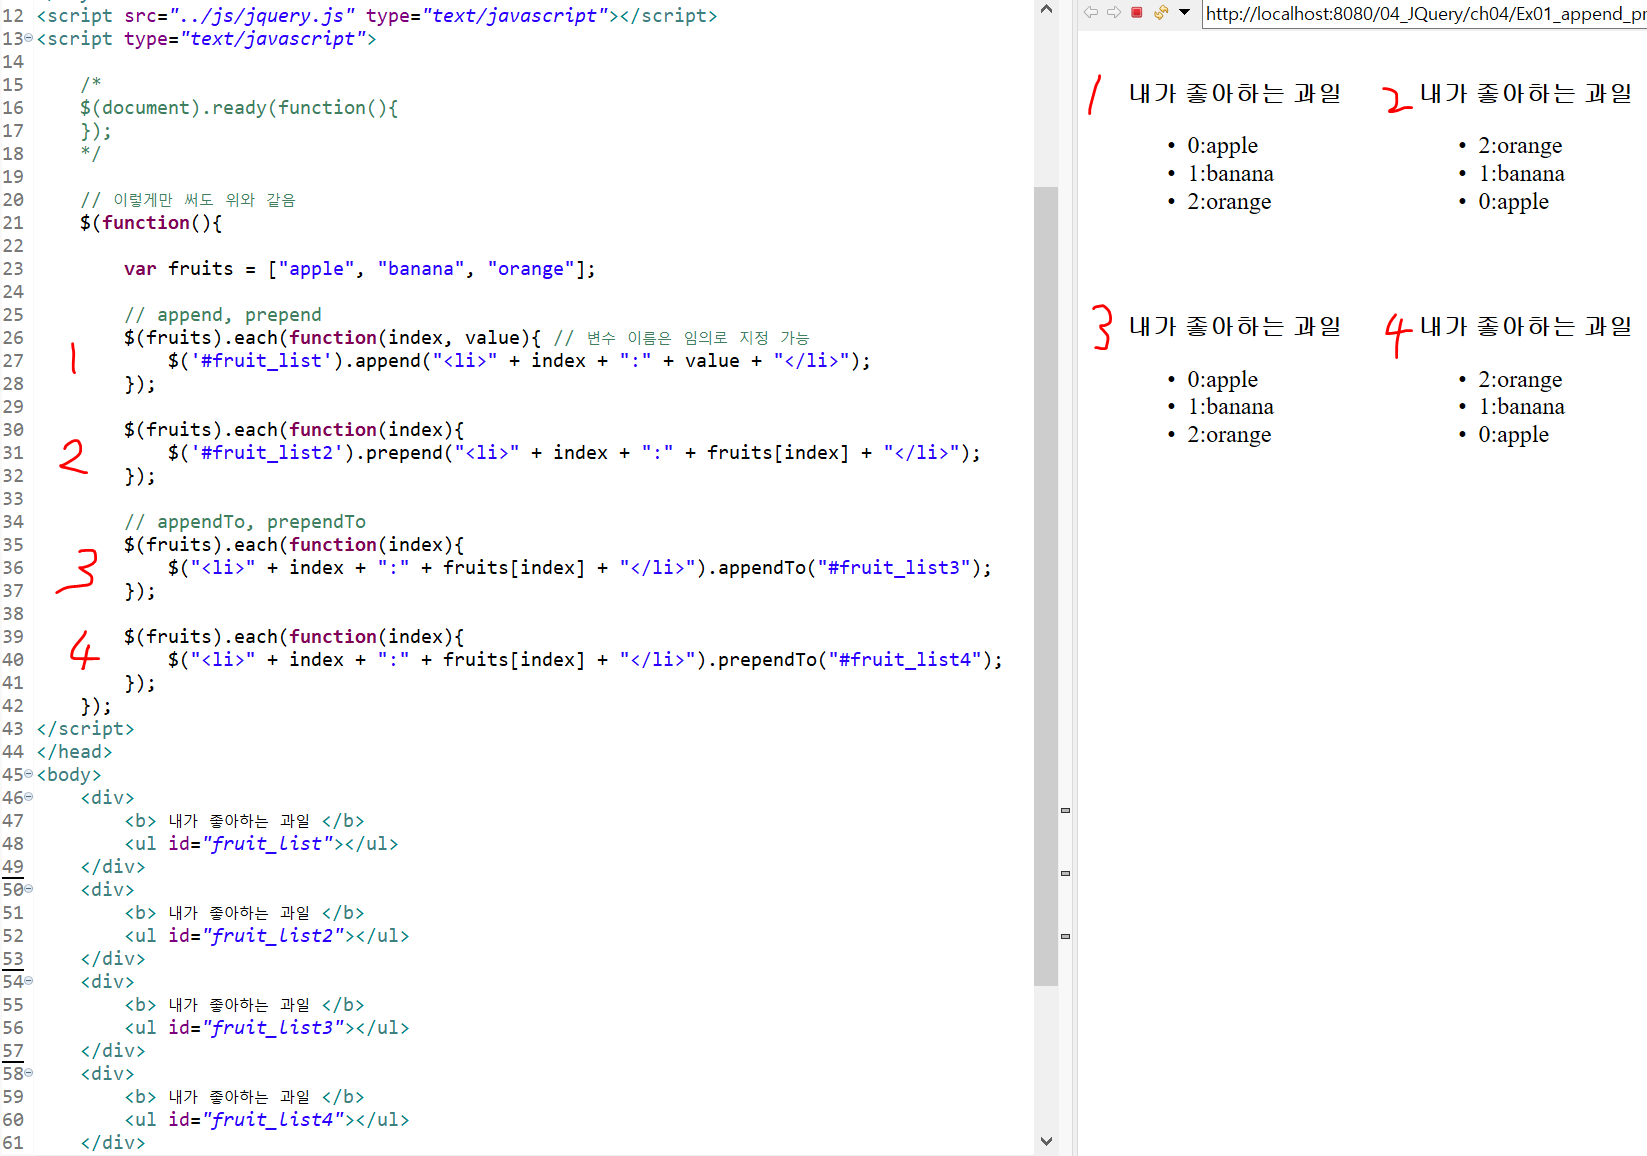This screenshot has height=1156, width=1647.
Task: Click the first list's bold Korean heading
Action: [x=1235, y=94]
